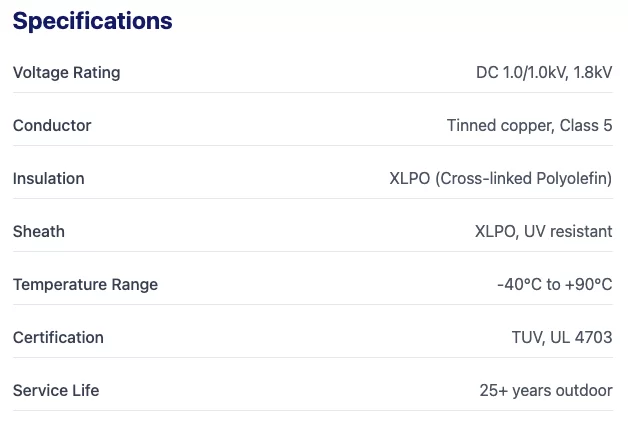The height and width of the screenshot is (421, 628).
Task: Click the DC 1.0/1.0kV value text
Action: point(517,73)
